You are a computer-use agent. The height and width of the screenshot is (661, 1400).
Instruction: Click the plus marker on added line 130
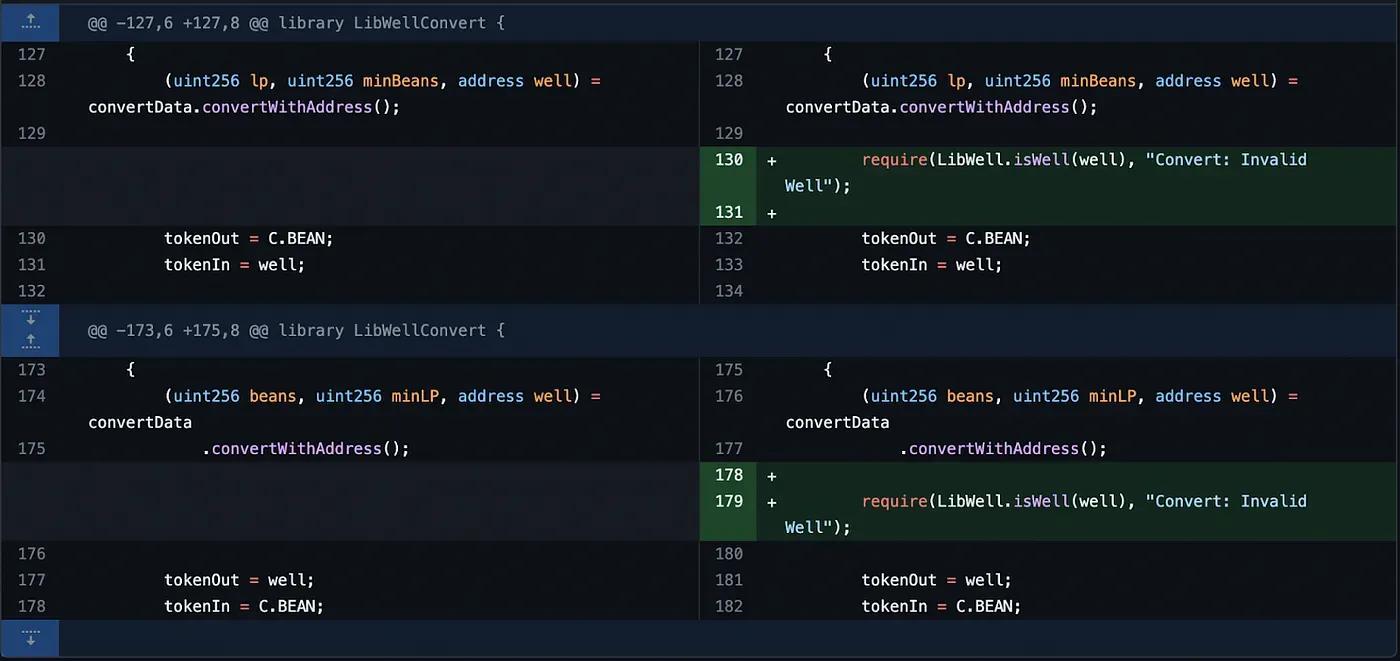[x=771, y=160]
